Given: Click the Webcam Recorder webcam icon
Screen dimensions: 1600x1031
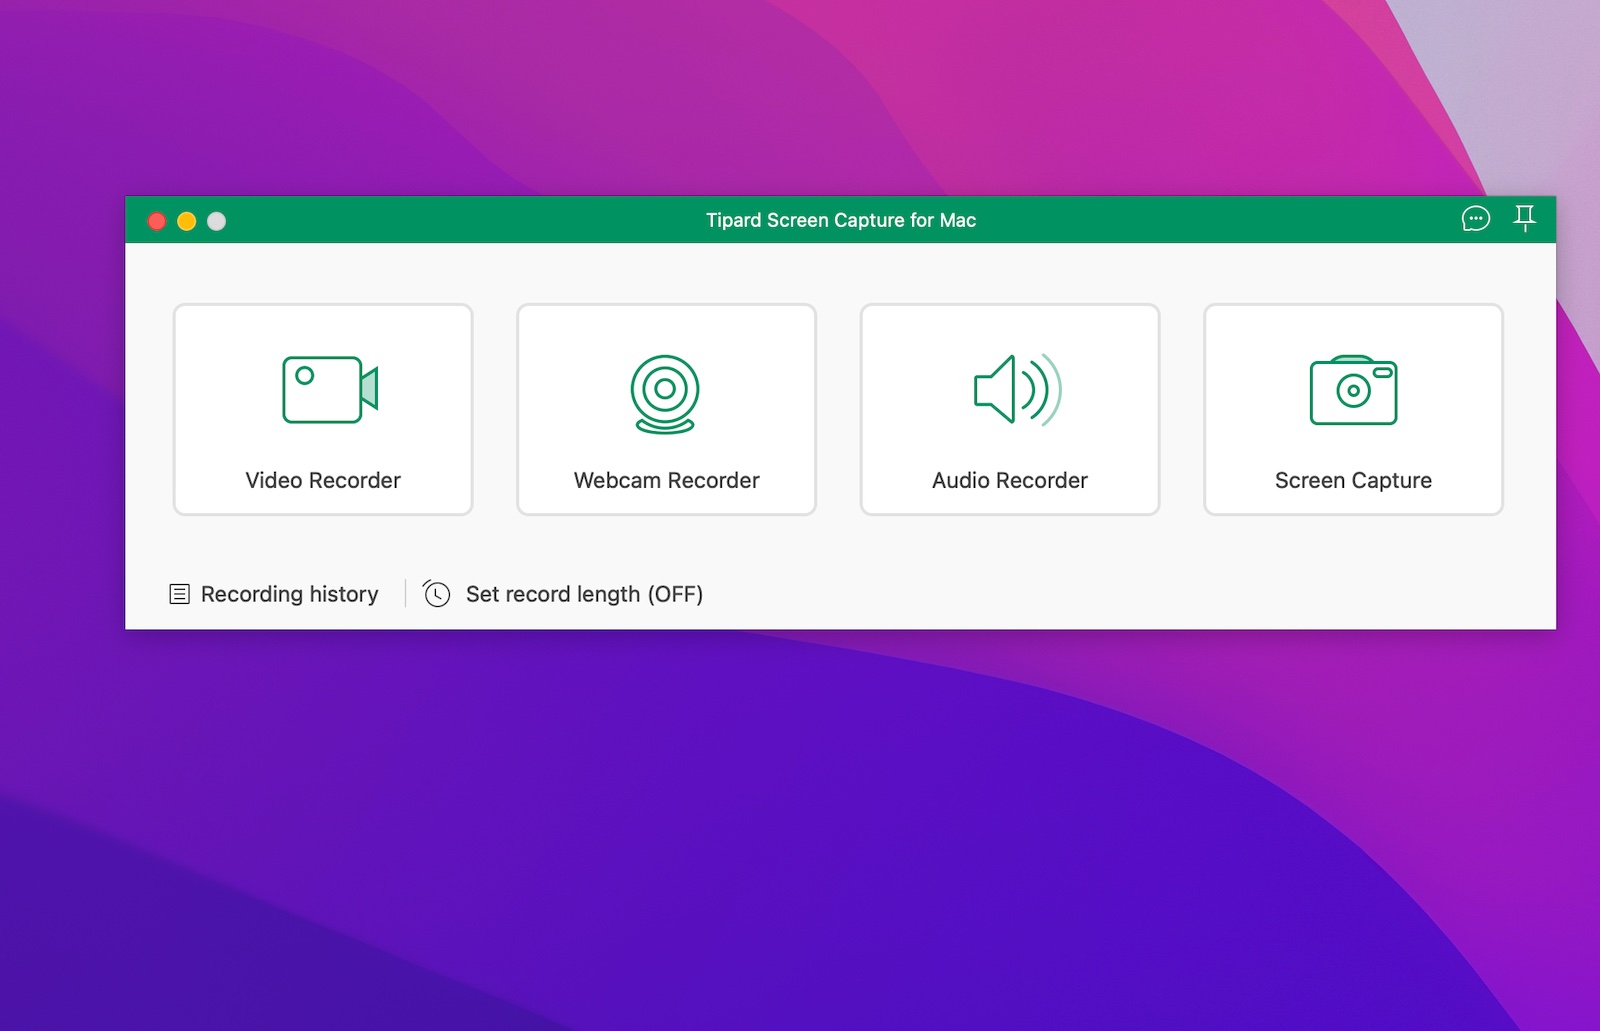Looking at the screenshot, I should coord(665,394).
